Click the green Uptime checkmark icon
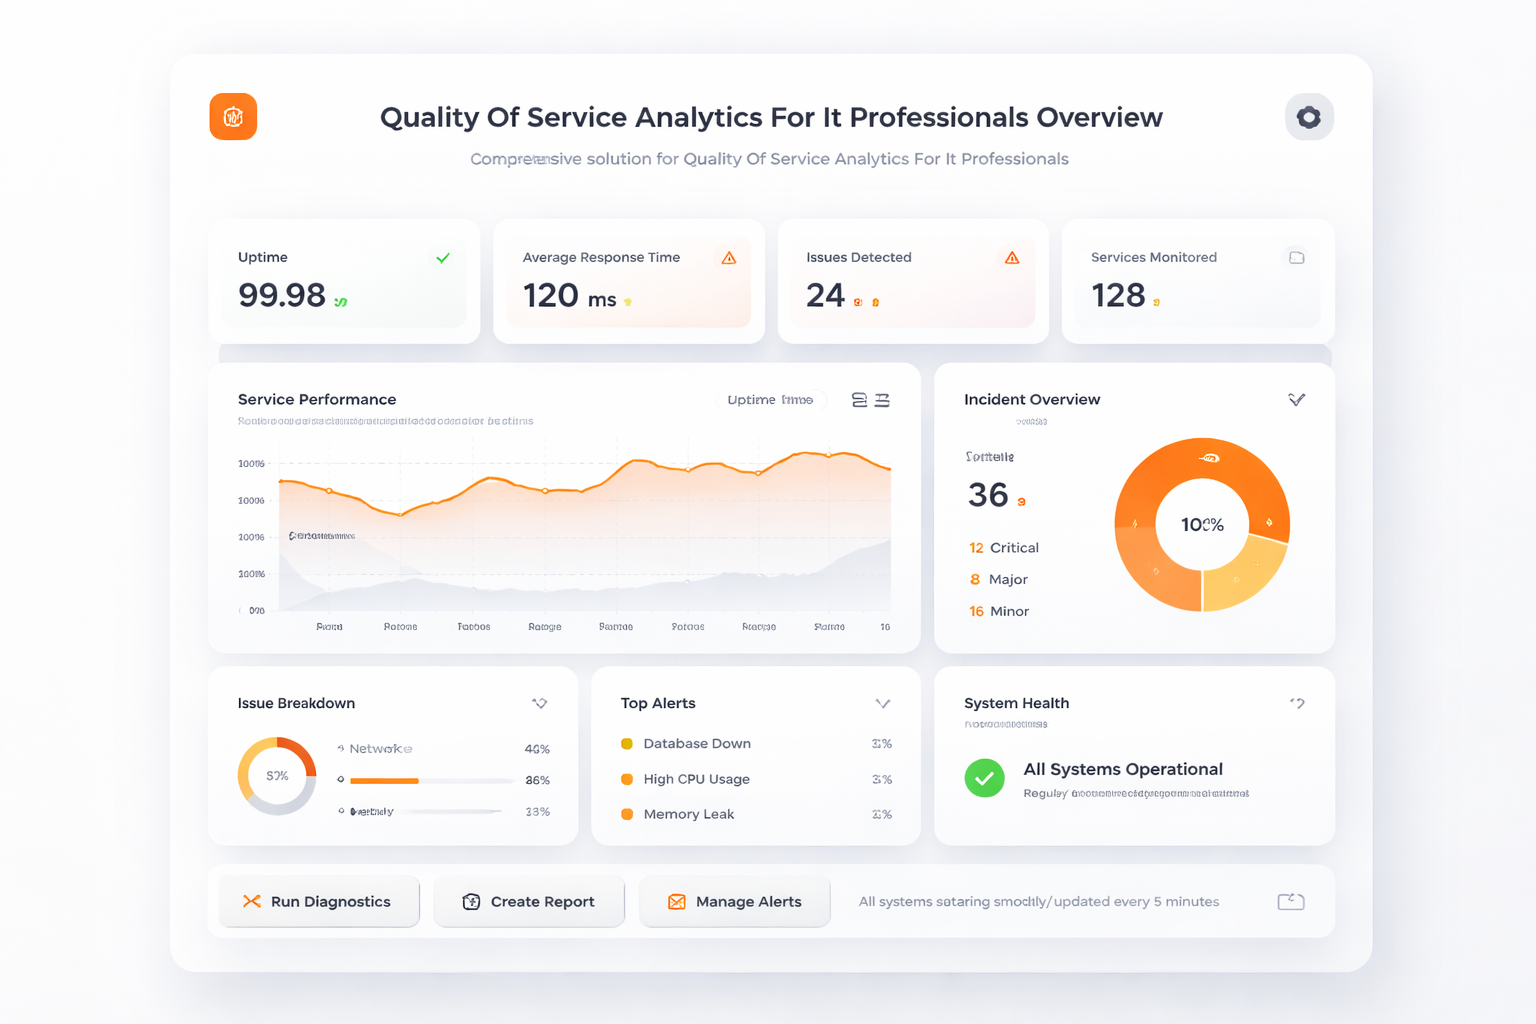Viewport: 1536px width, 1024px height. [443, 258]
